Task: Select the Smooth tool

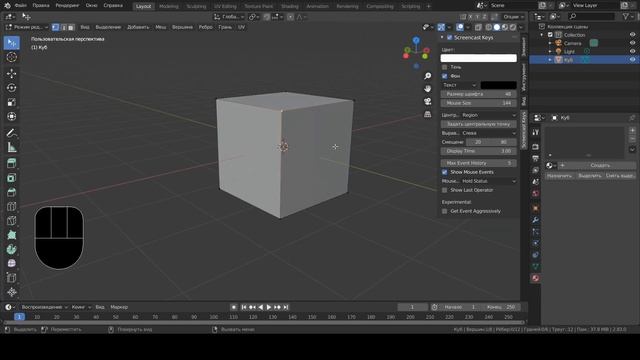Action: [x=11, y=263]
